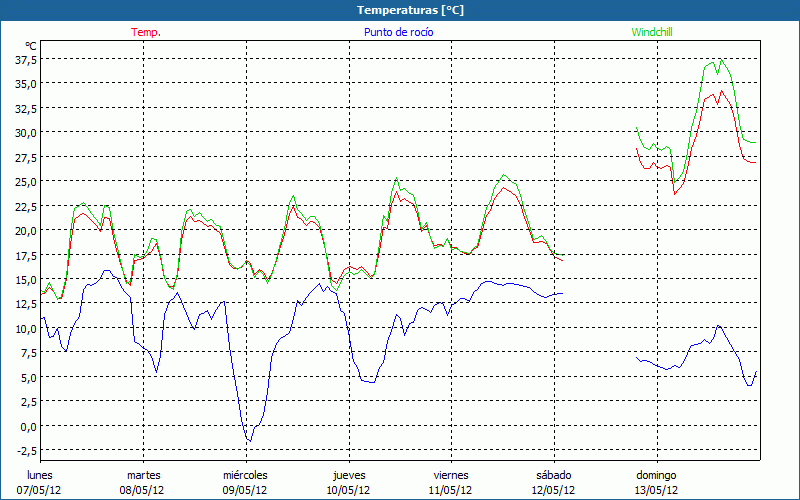
Task: Click the 10,0 y-axis tick label
Action: tap(26, 328)
